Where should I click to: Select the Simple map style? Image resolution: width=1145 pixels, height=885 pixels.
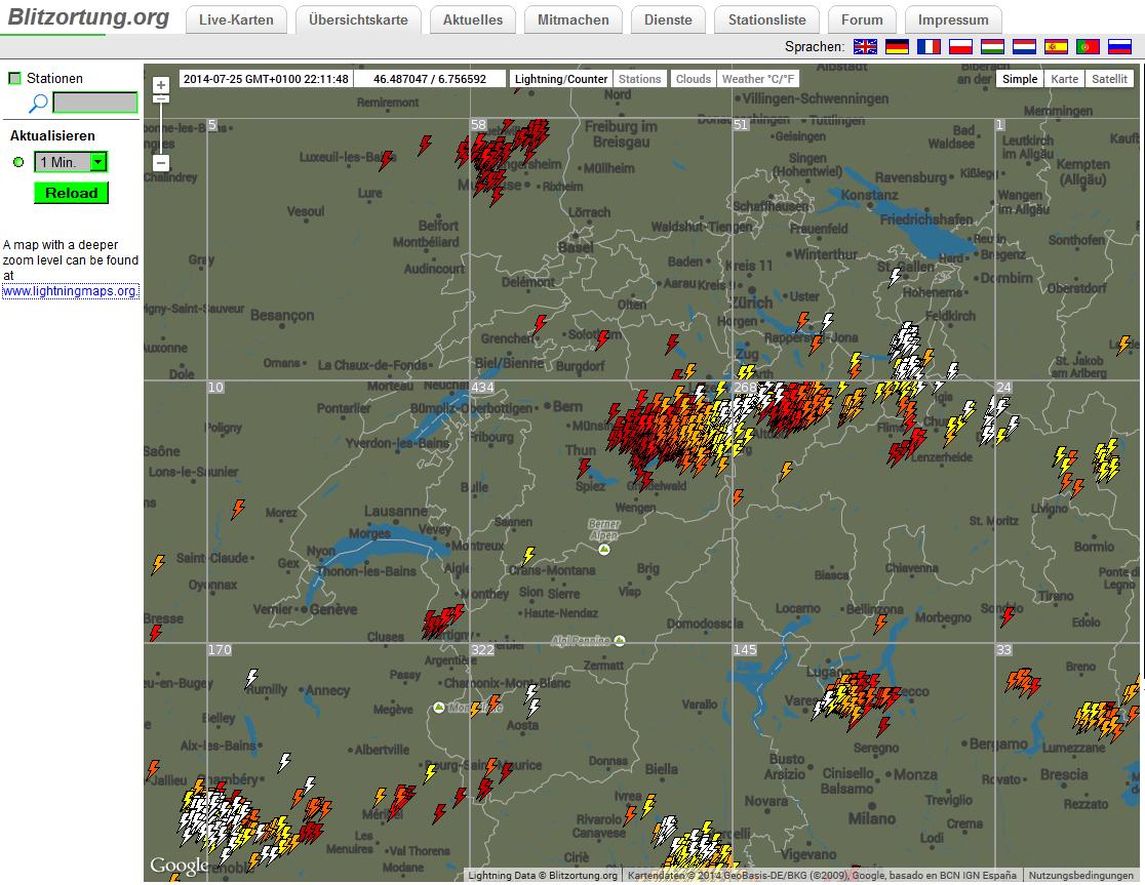[1019, 79]
